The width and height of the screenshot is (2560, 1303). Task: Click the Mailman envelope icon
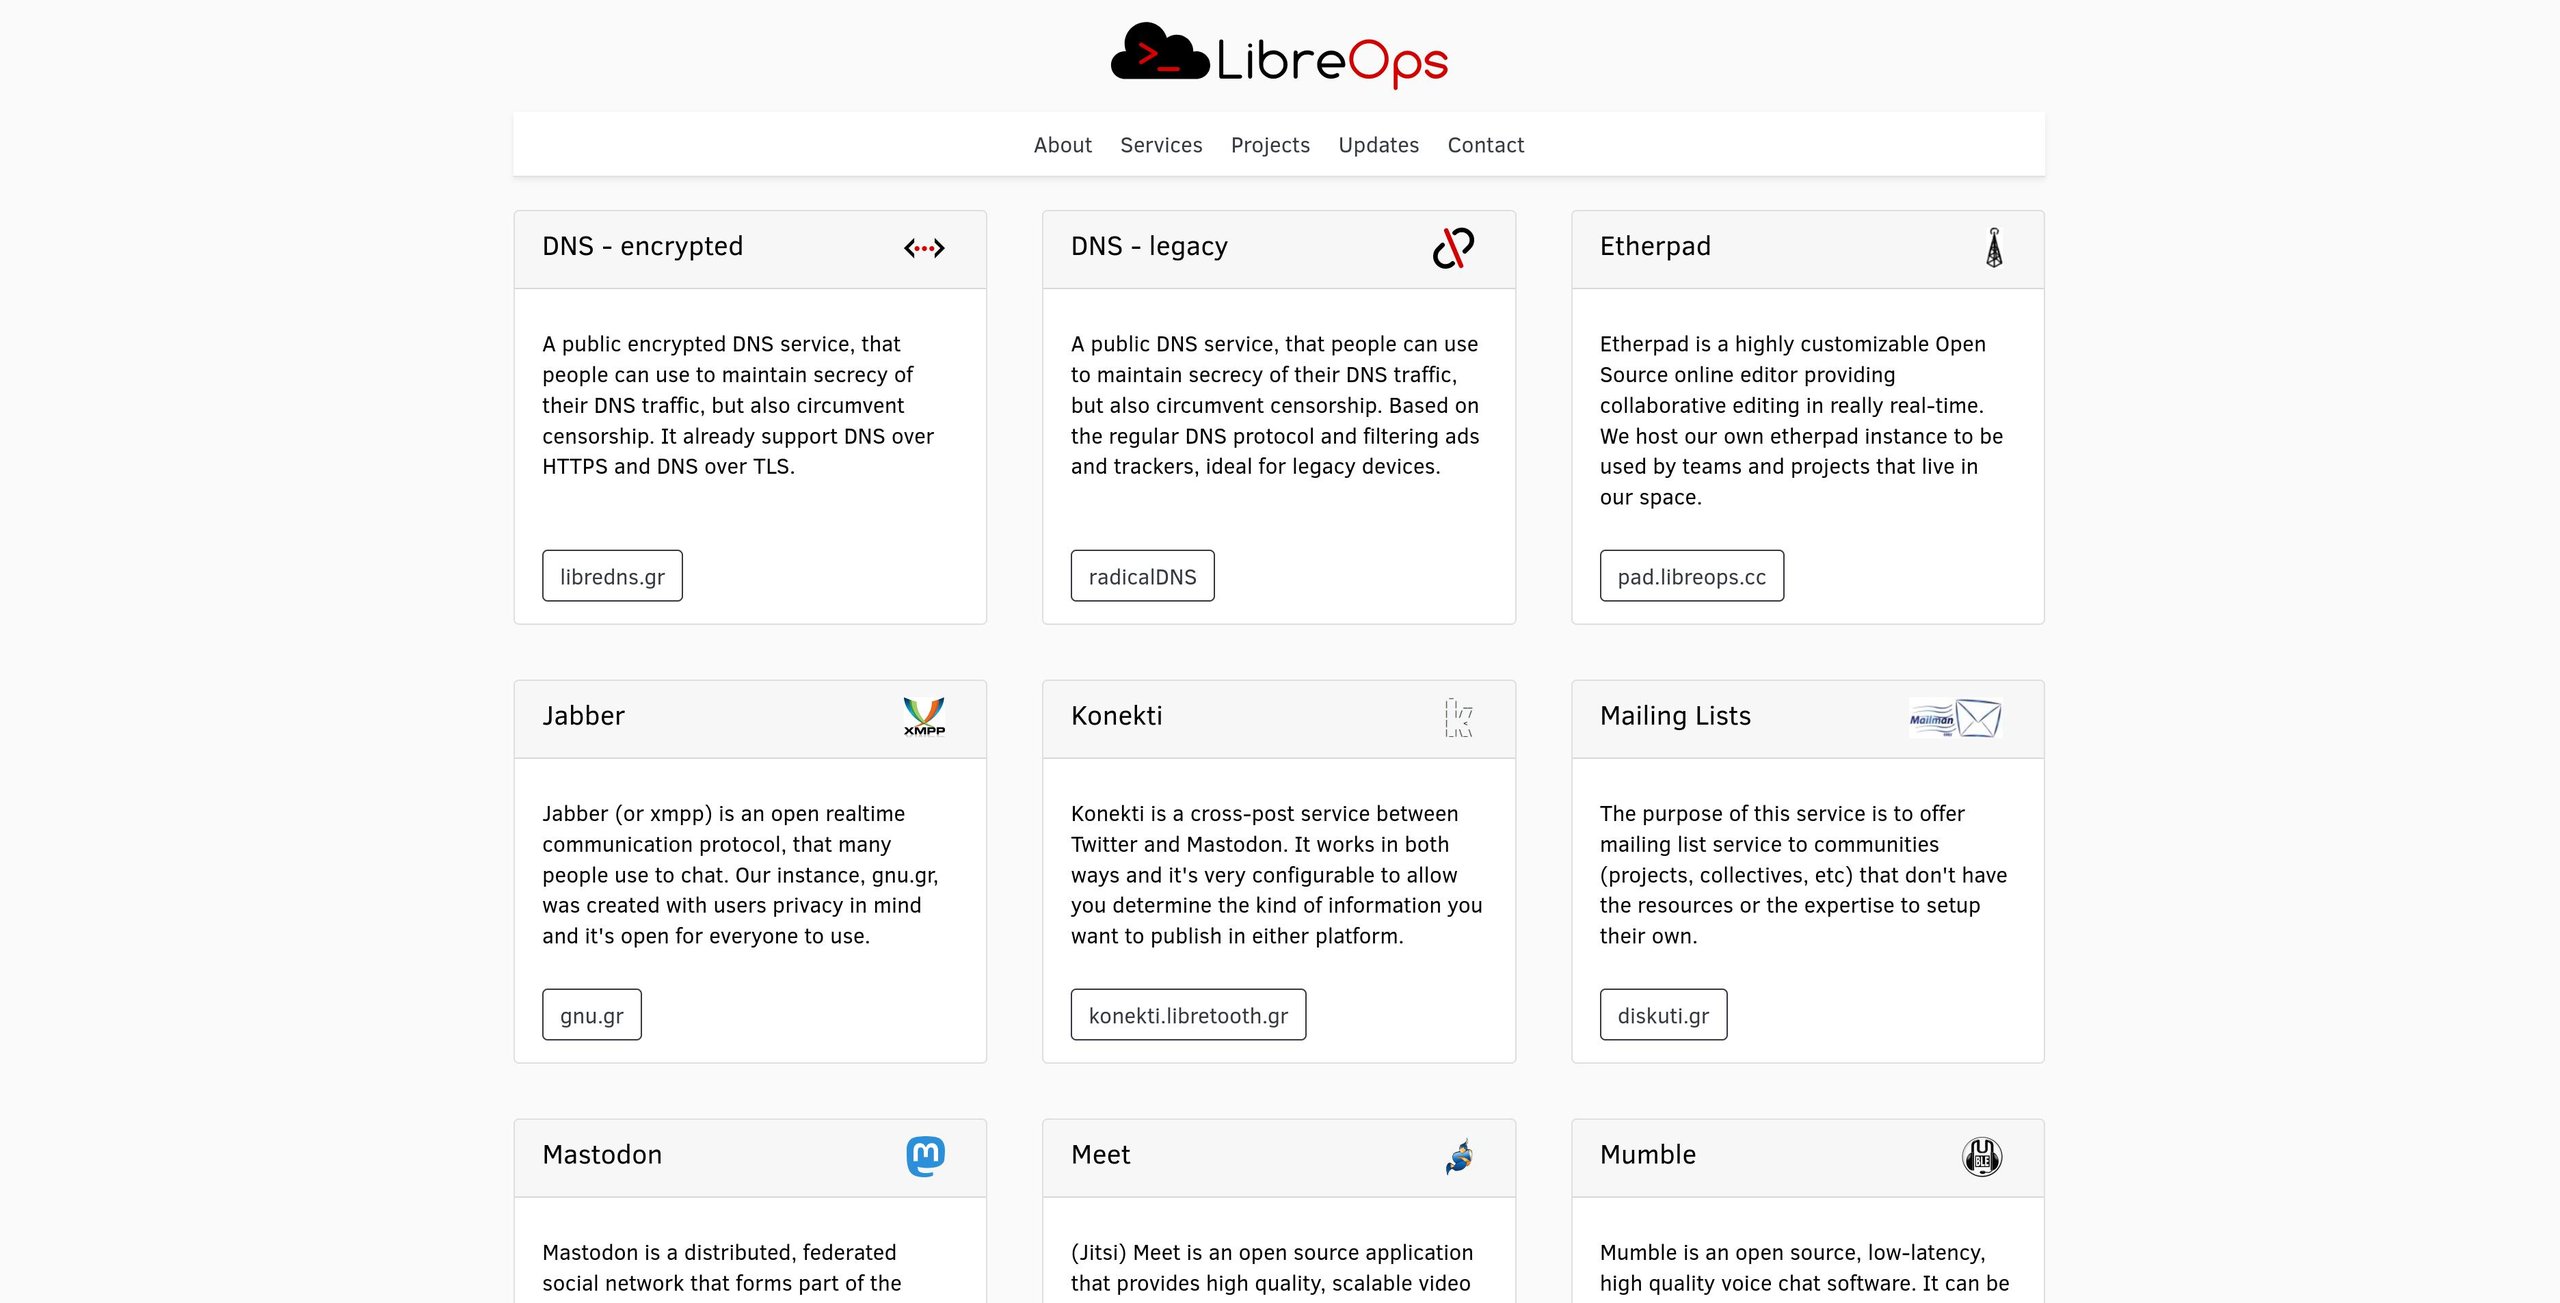pos(1955,718)
